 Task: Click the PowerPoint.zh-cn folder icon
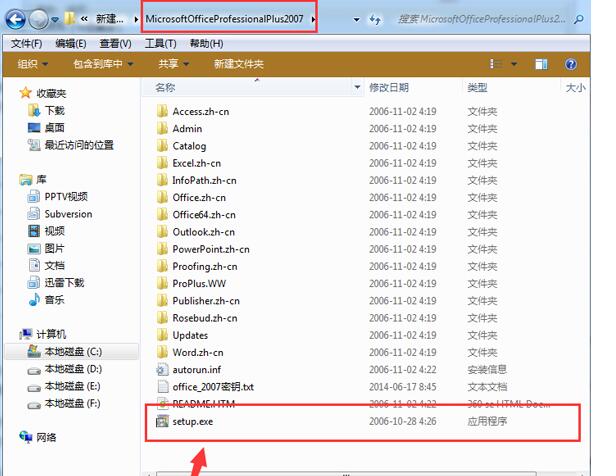162,249
